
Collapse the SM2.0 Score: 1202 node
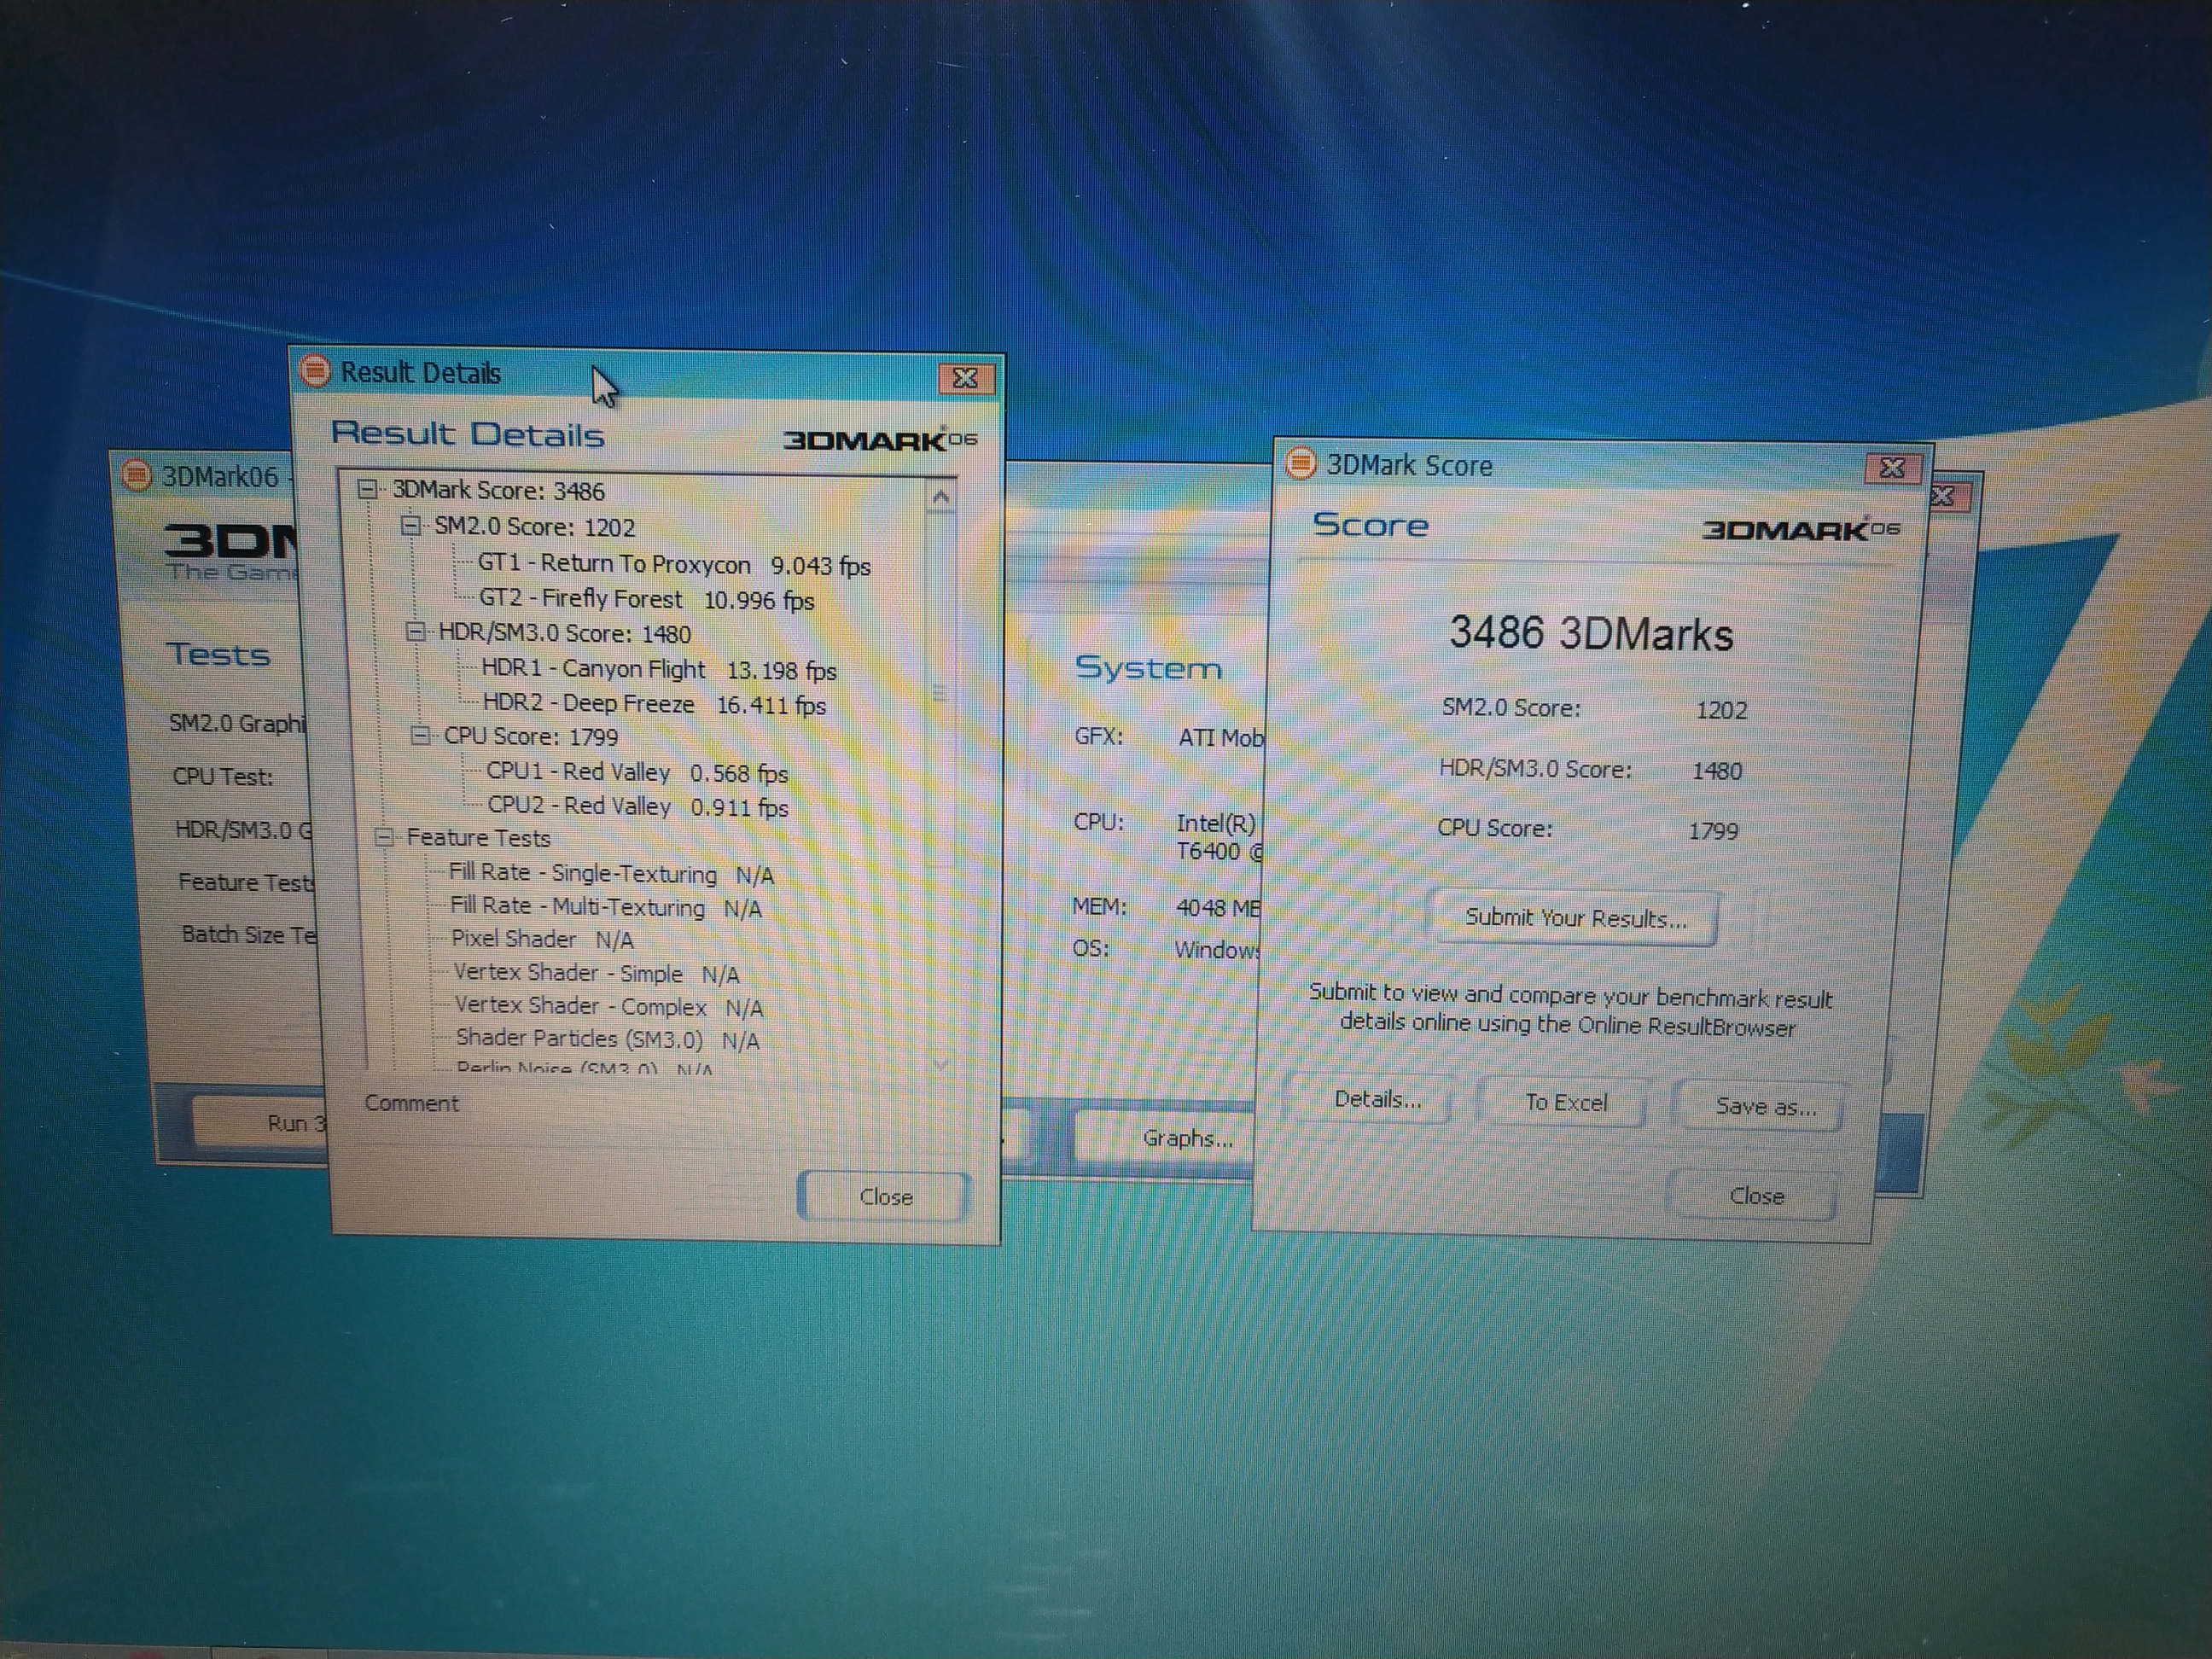(410, 526)
